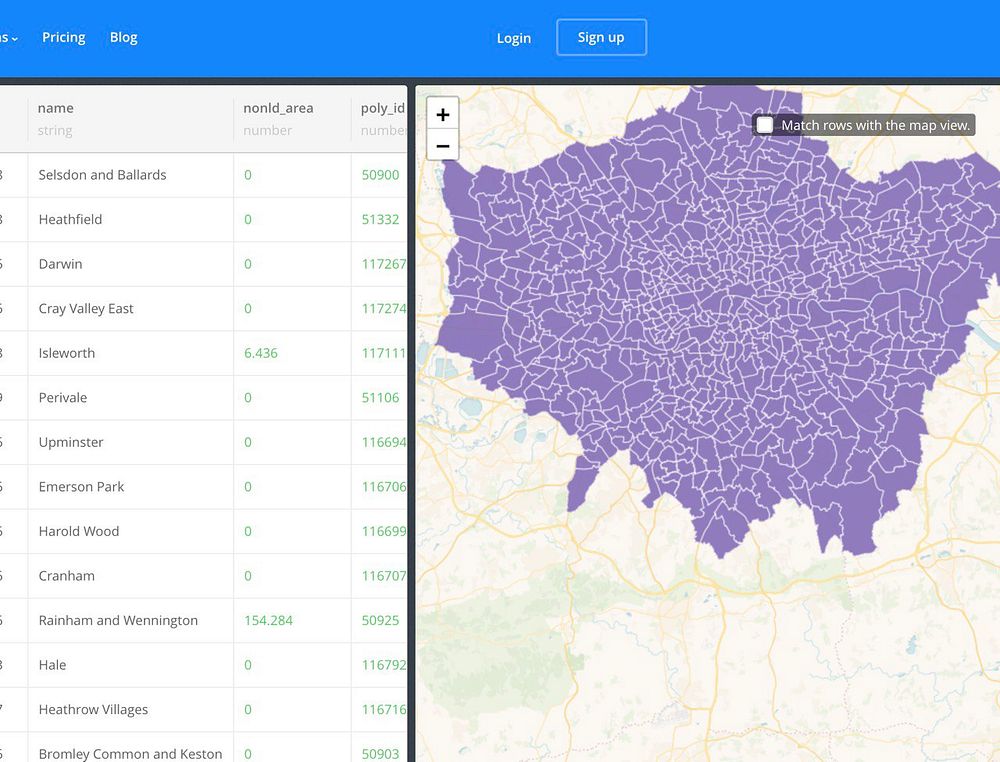Image resolution: width=1000 pixels, height=762 pixels.
Task: Select the poly_id column header
Action: [x=383, y=108]
